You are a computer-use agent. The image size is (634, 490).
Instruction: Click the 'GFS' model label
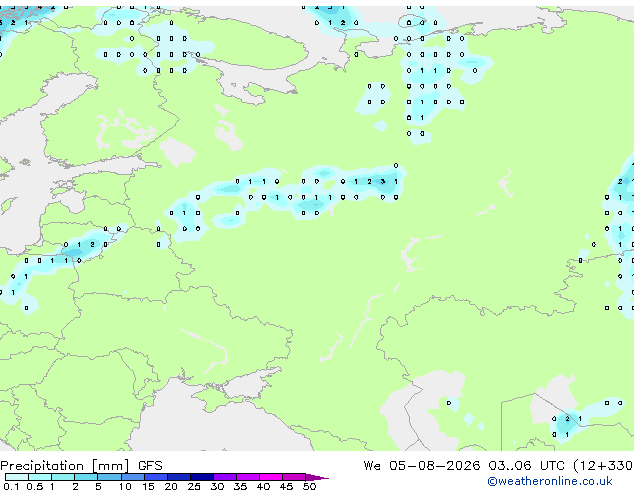click(x=150, y=466)
